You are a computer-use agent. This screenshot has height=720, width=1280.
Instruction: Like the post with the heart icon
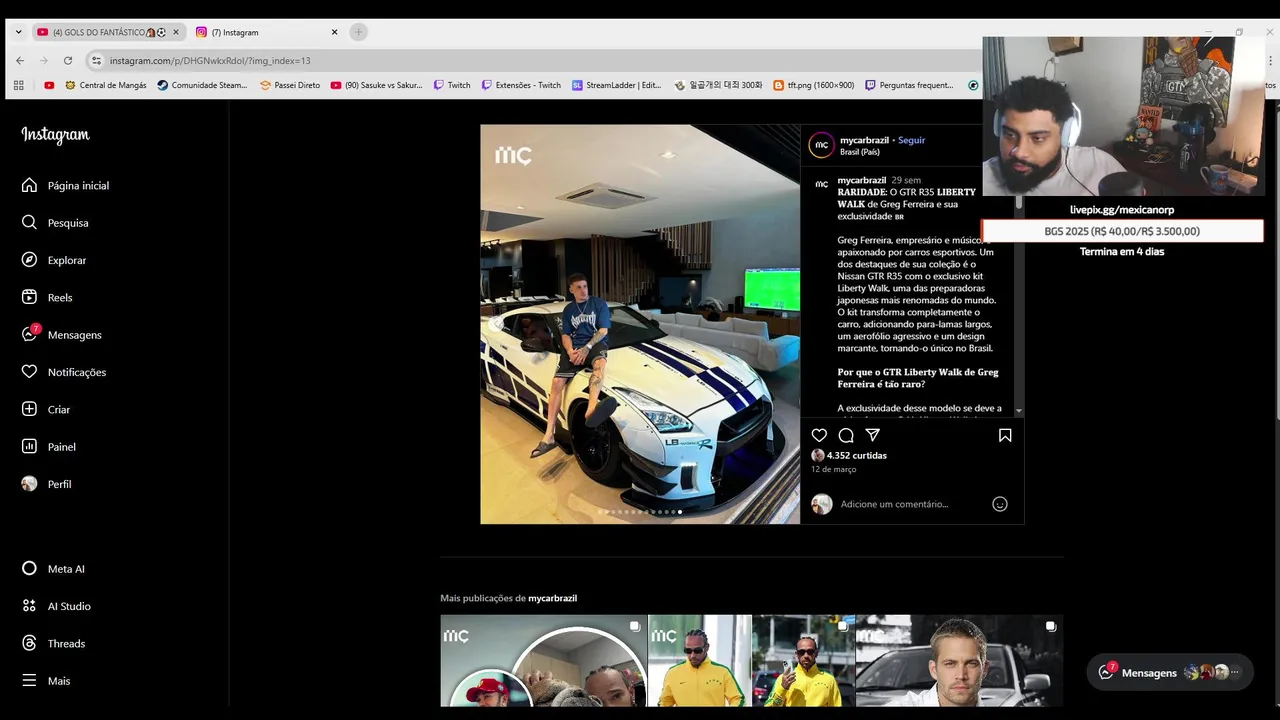tap(819, 435)
